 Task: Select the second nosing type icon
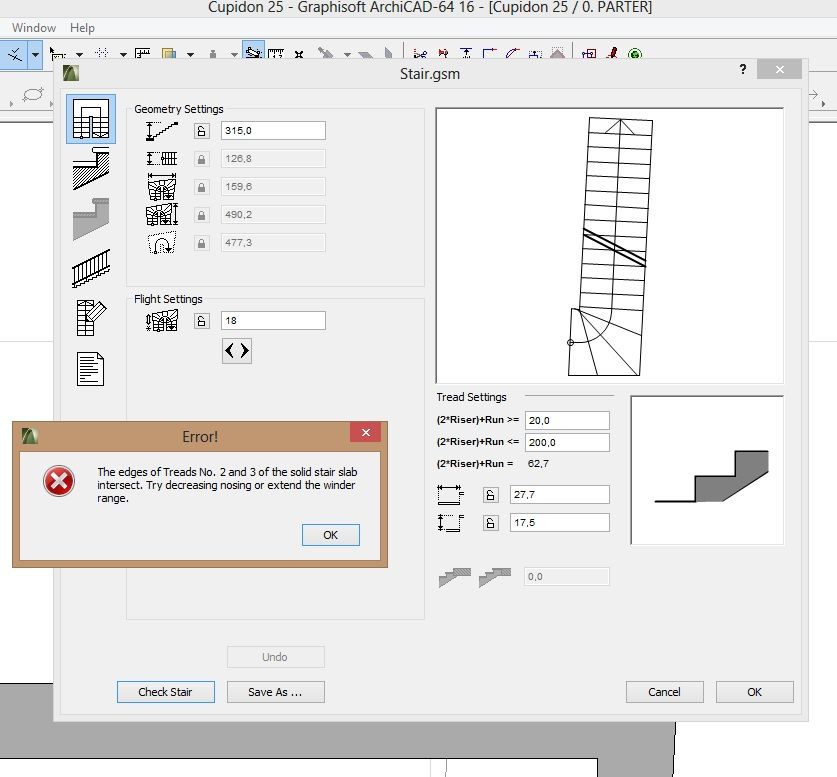[495, 577]
